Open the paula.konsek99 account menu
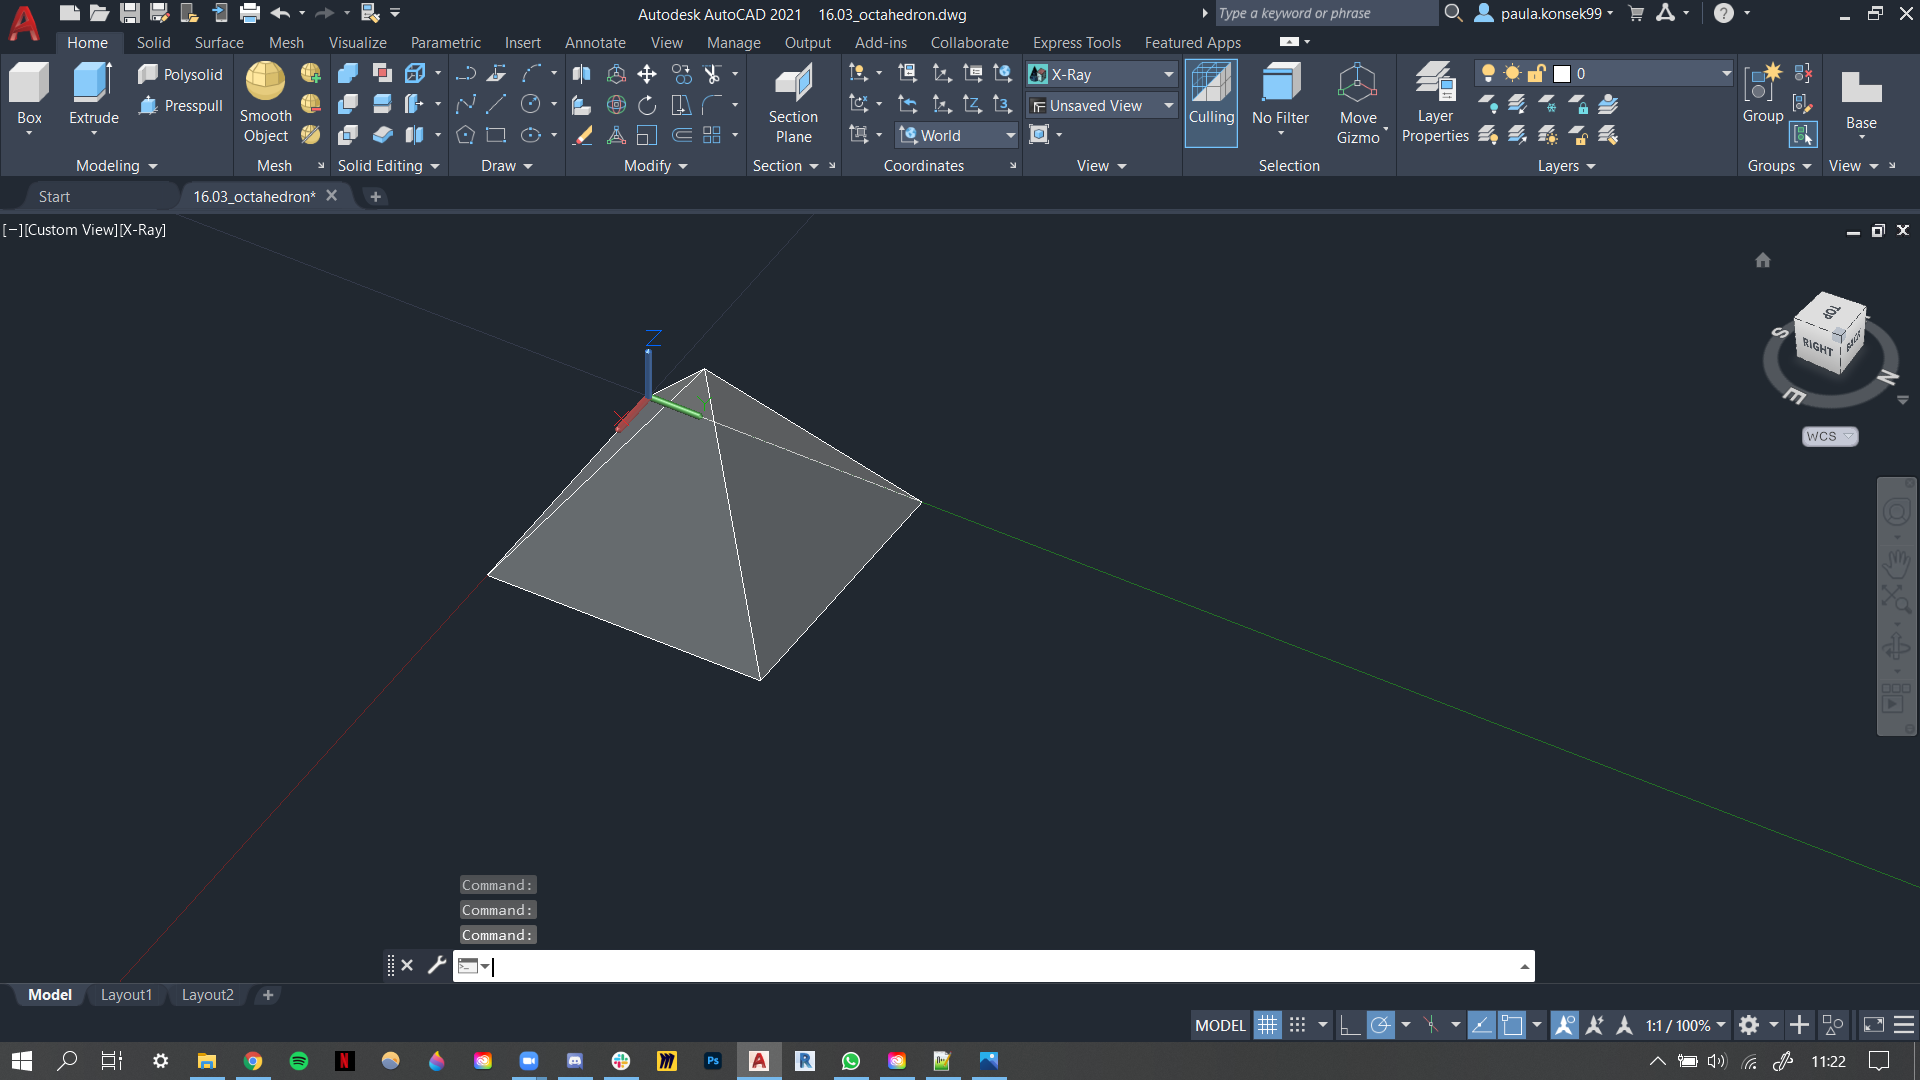Screen dimensions: 1920x1080 [x=1545, y=13]
